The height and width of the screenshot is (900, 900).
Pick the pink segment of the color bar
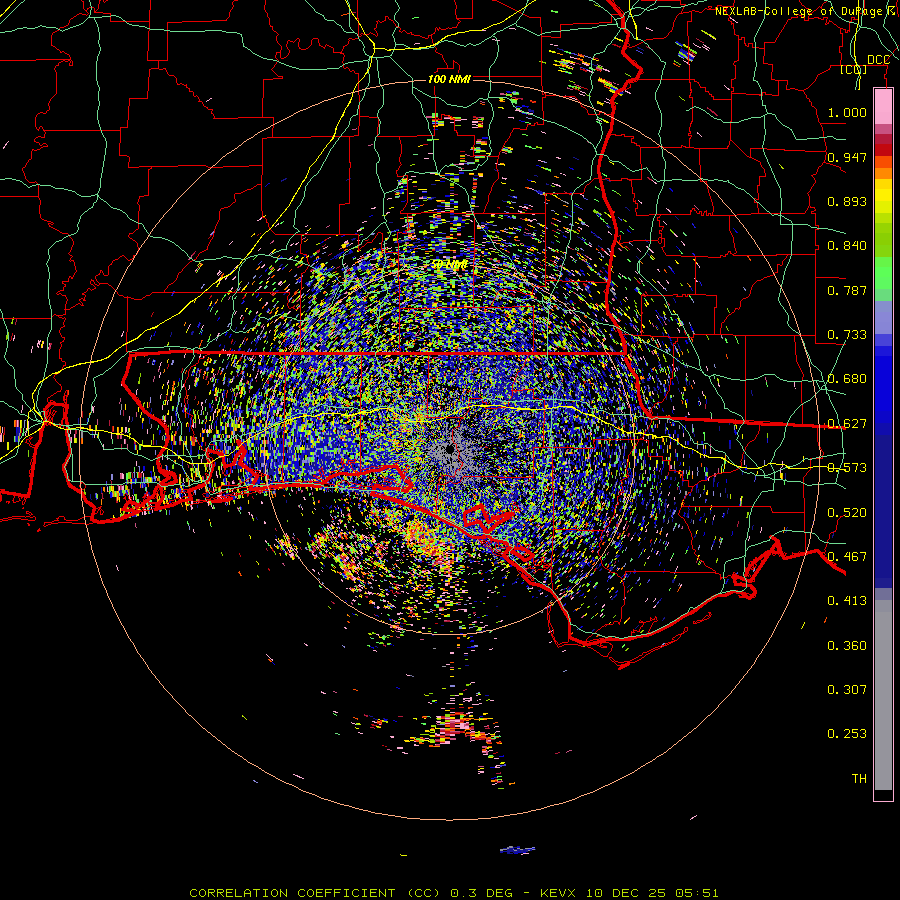point(883,107)
